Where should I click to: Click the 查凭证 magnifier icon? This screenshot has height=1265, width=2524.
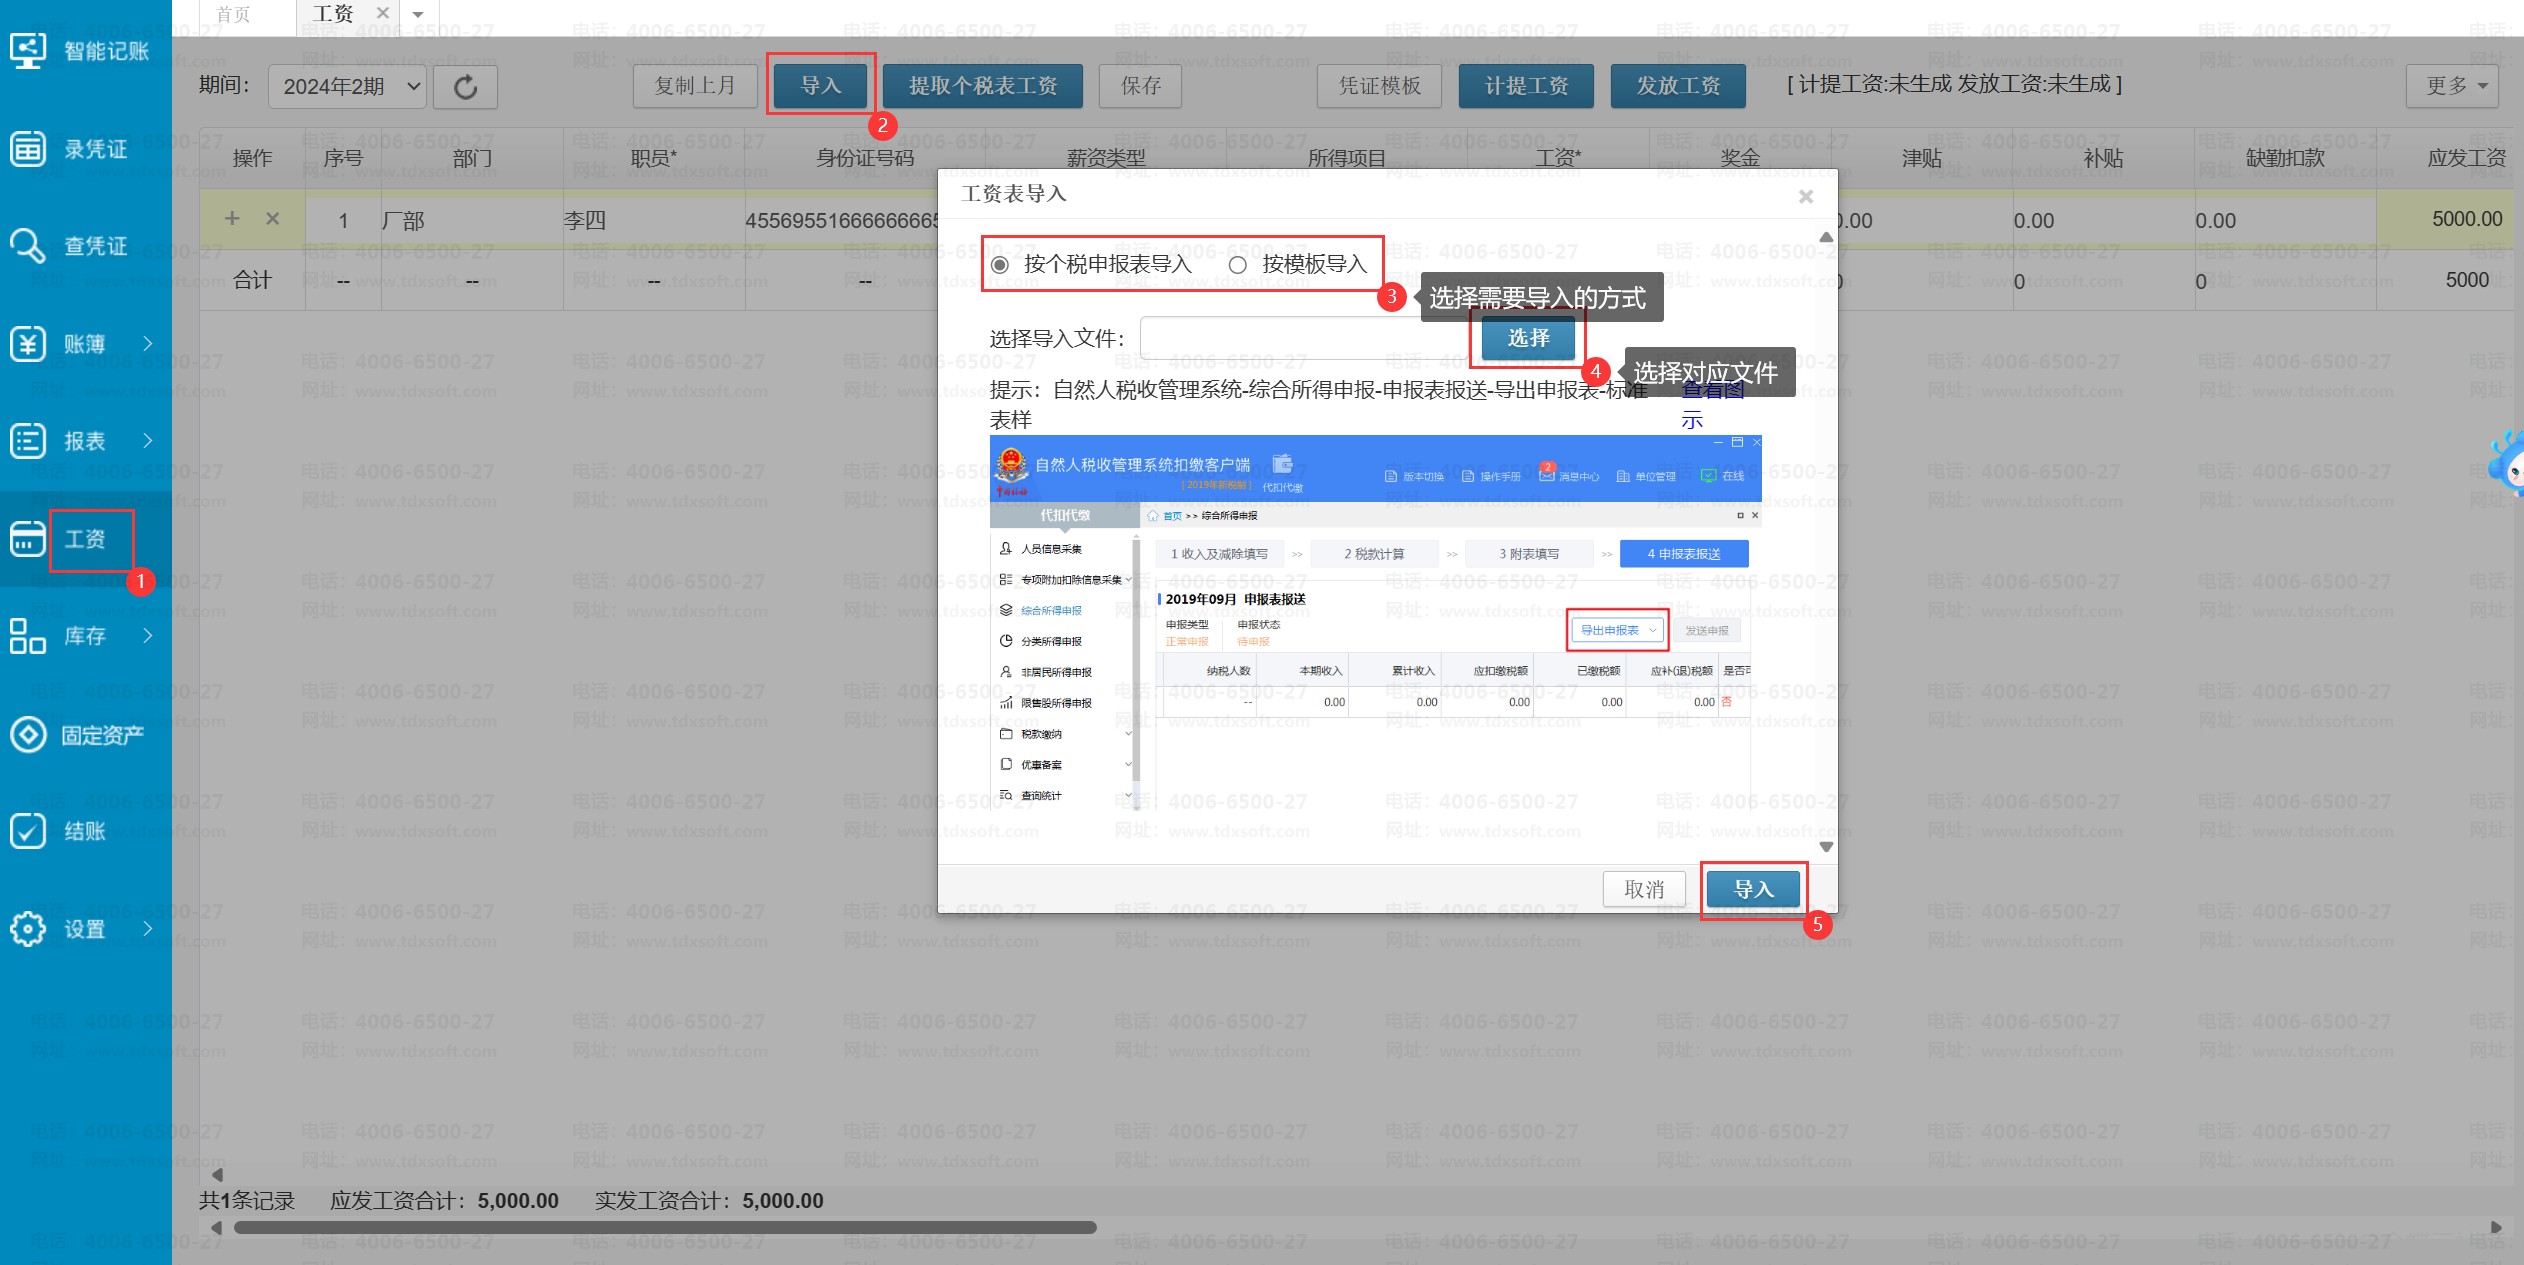coord(28,245)
